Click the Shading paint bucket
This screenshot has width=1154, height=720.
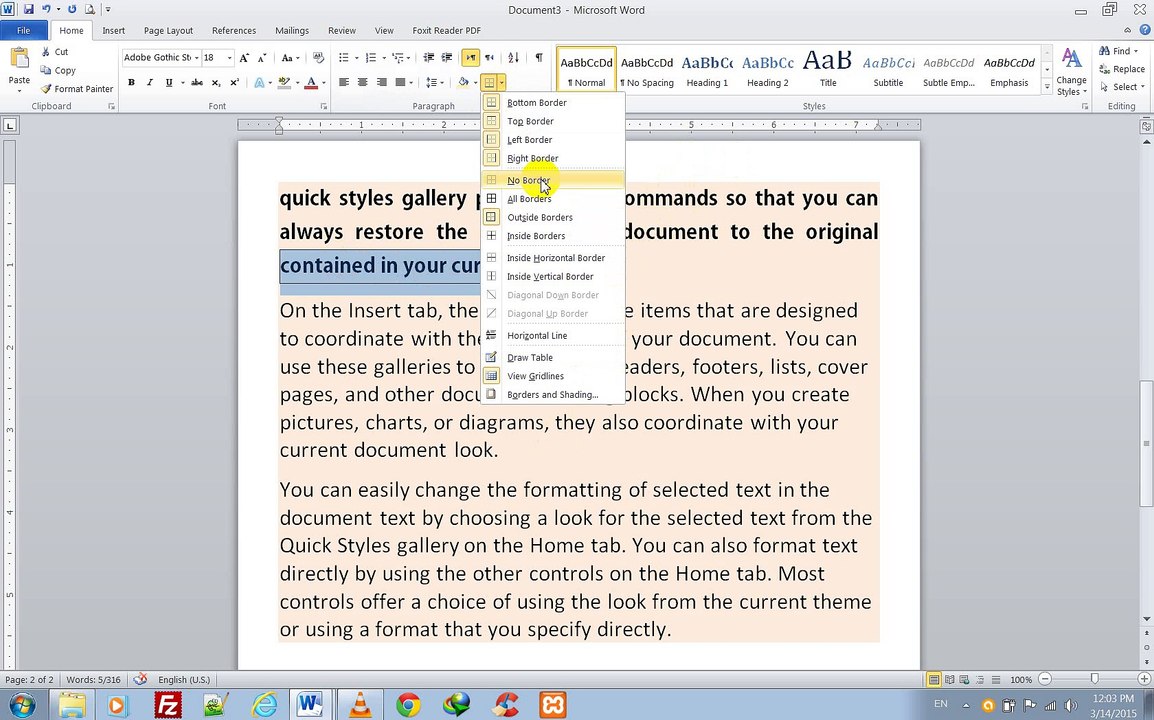pyautogui.click(x=463, y=82)
